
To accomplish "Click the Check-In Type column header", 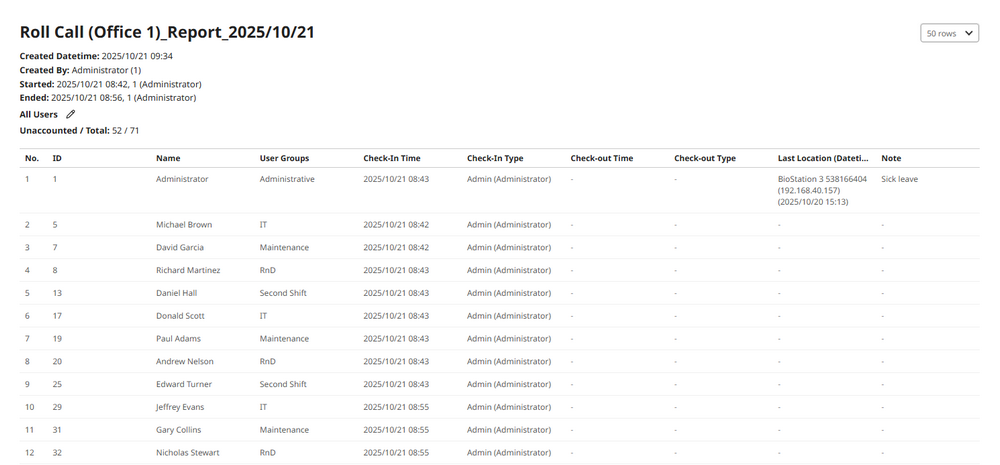I will coord(494,158).
